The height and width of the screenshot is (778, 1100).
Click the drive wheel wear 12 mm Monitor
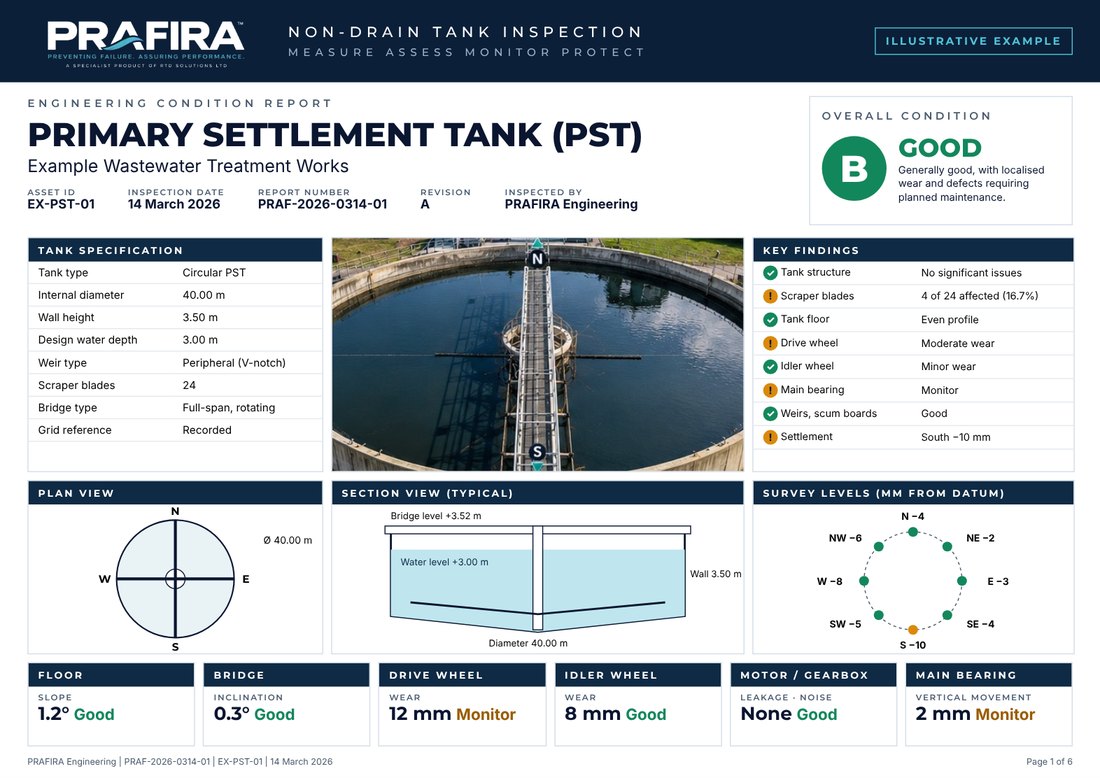(x=452, y=714)
